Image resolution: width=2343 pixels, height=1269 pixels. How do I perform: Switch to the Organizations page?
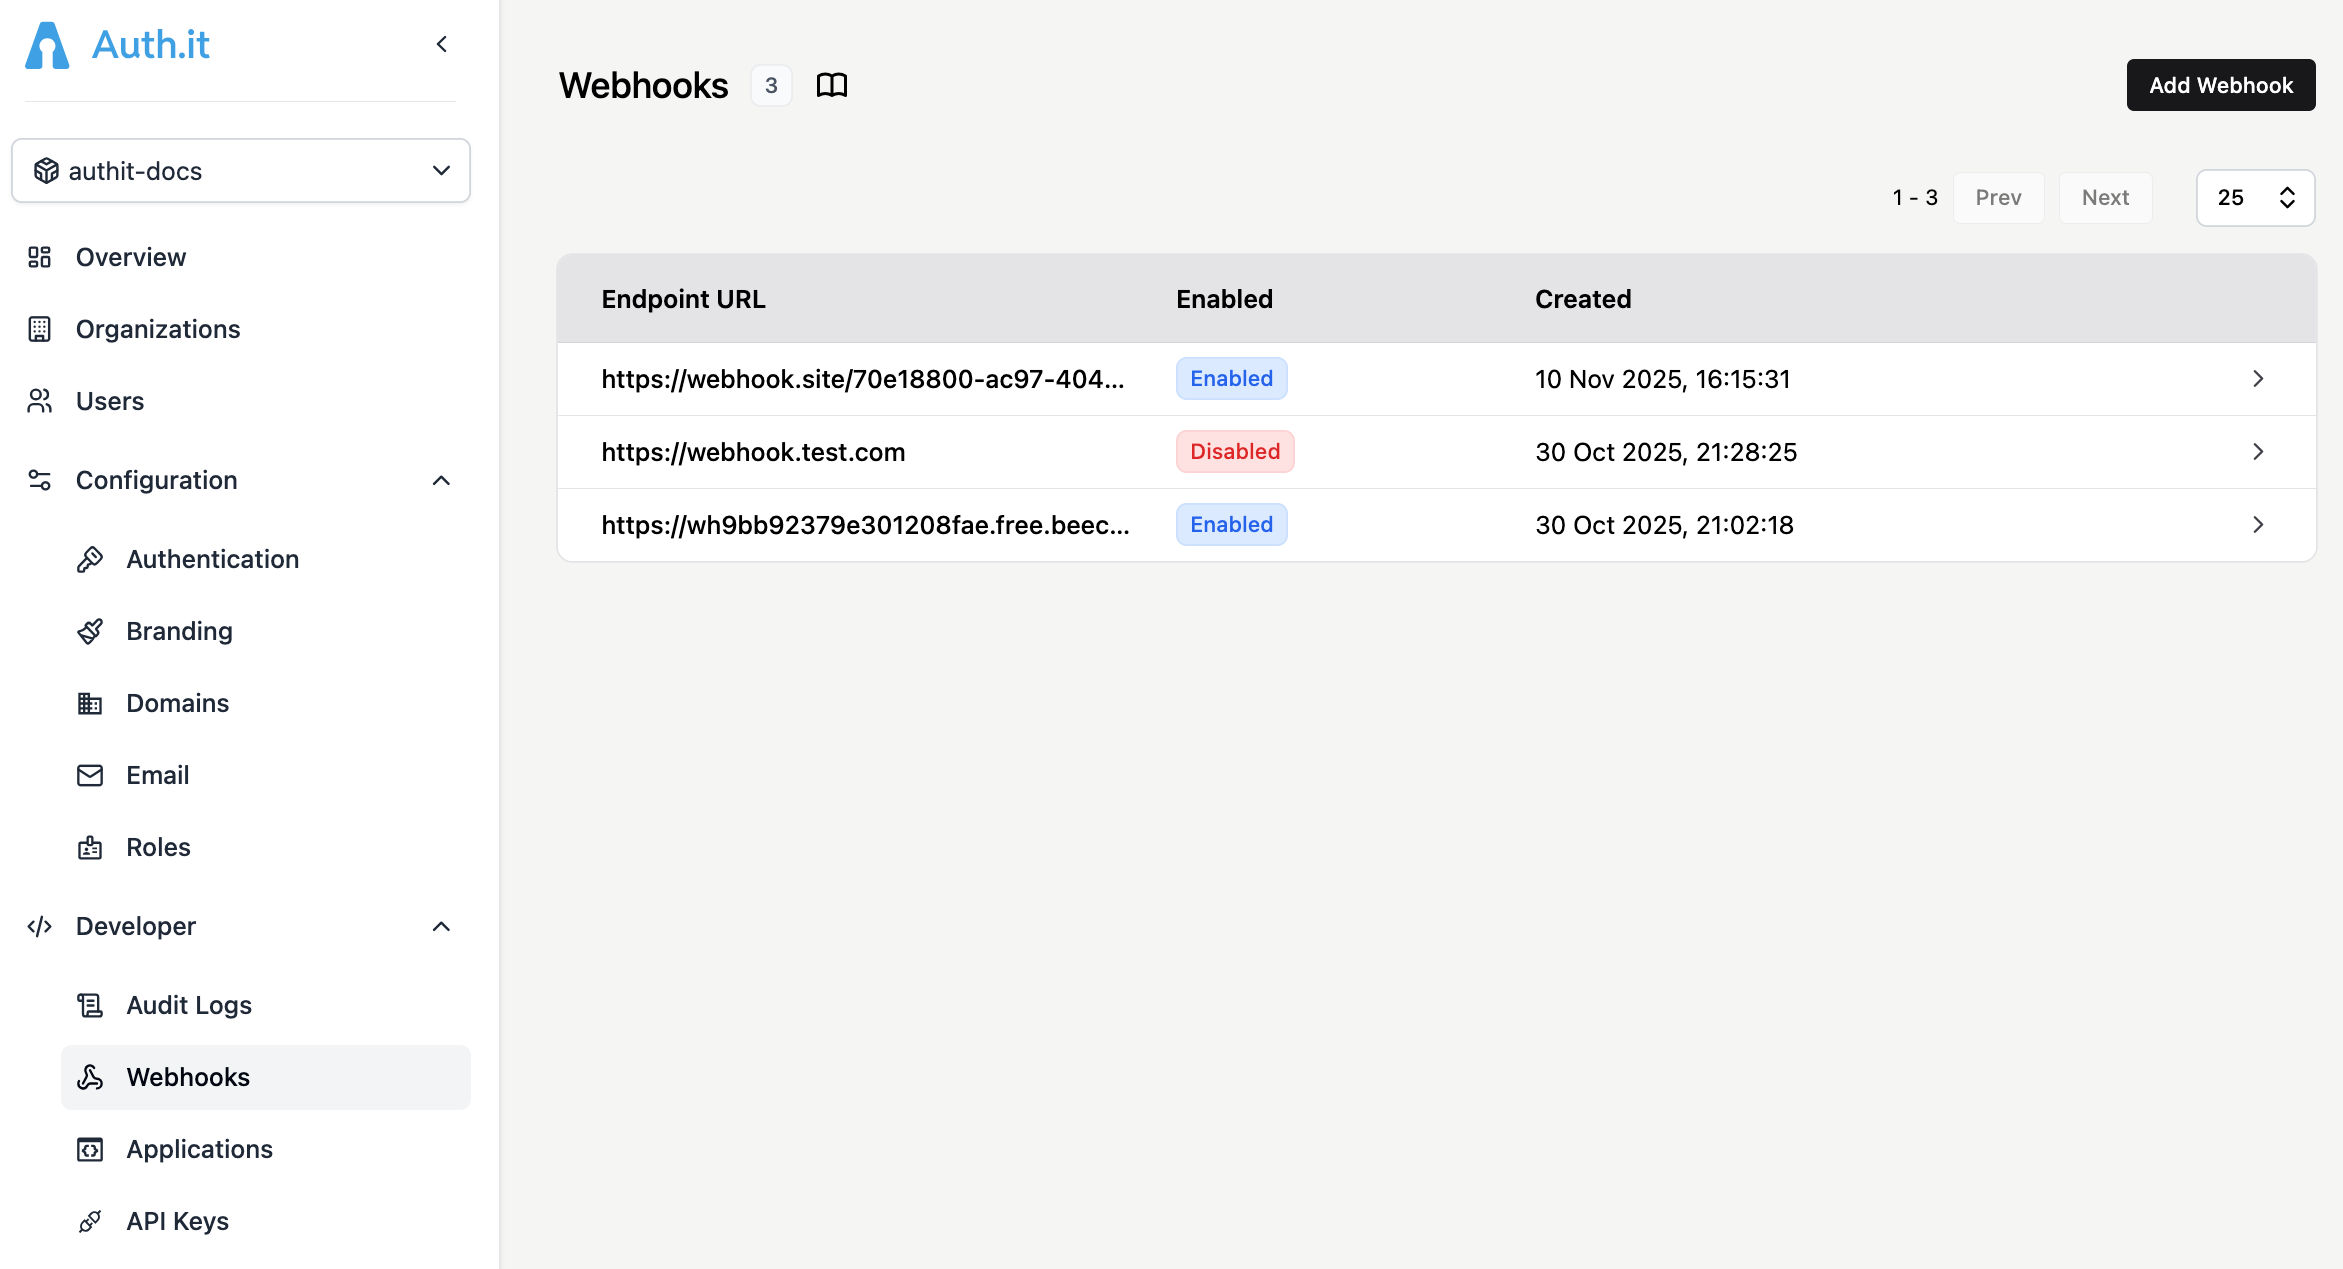157,328
